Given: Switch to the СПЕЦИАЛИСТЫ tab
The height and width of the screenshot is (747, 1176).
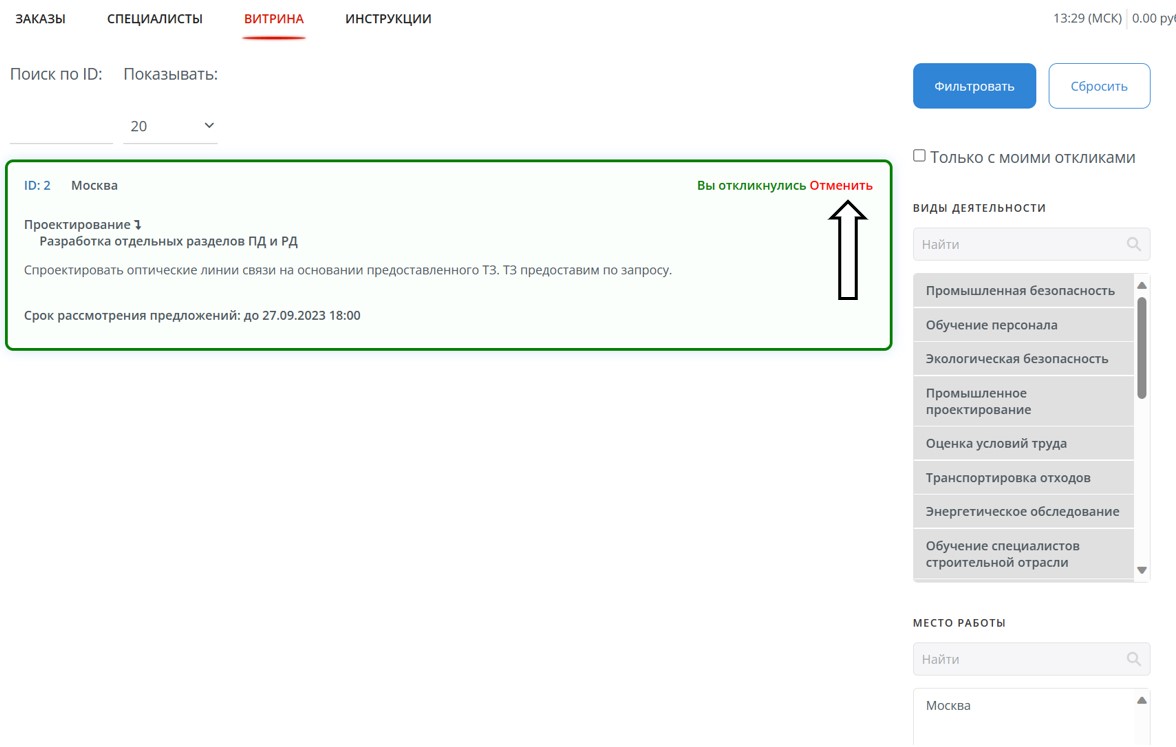Looking at the screenshot, I should pyautogui.click(x=155, y=19).
